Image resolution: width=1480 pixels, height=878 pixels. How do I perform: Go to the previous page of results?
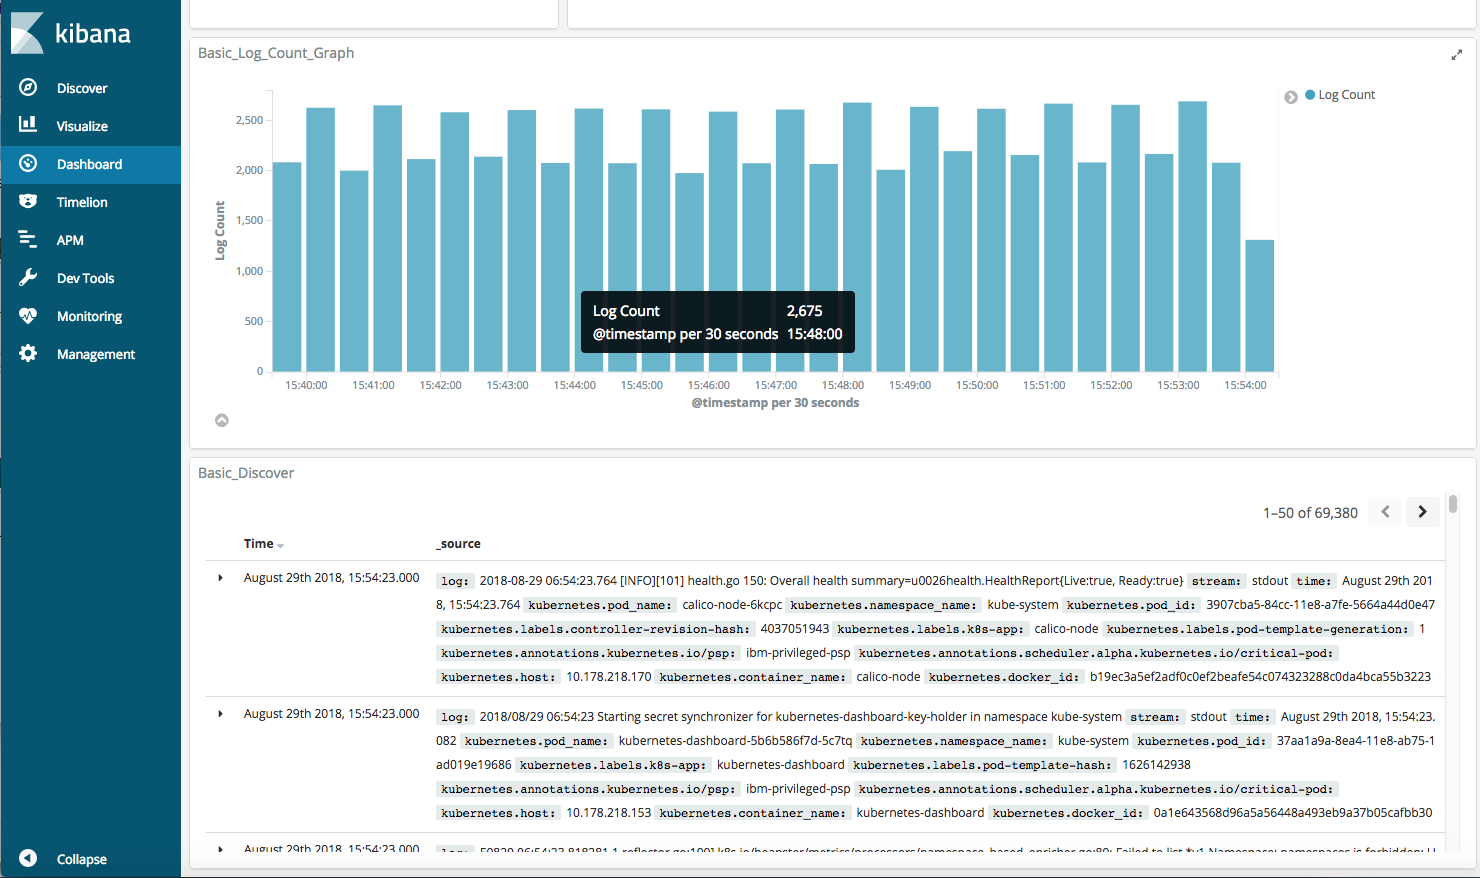coord(1385,512)
